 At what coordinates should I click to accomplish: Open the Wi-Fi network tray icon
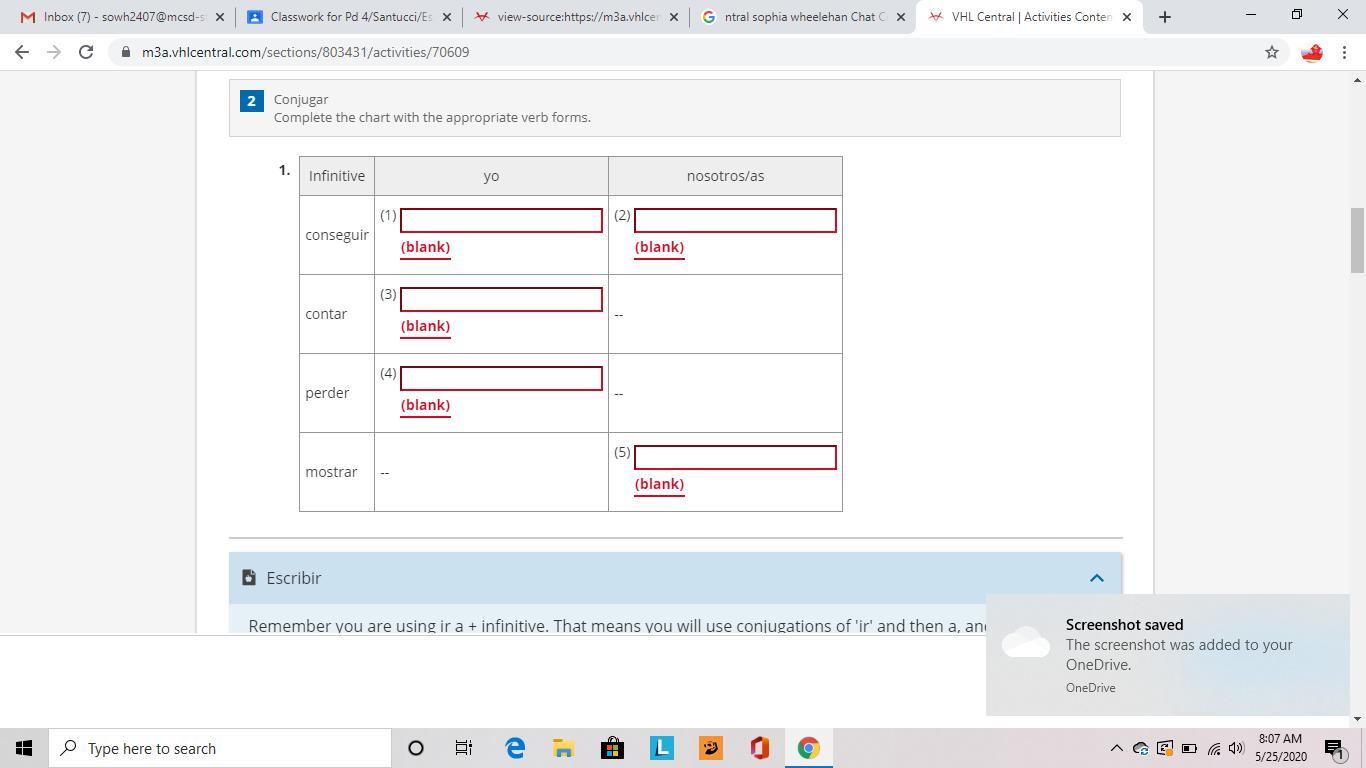coord(1213,748)
